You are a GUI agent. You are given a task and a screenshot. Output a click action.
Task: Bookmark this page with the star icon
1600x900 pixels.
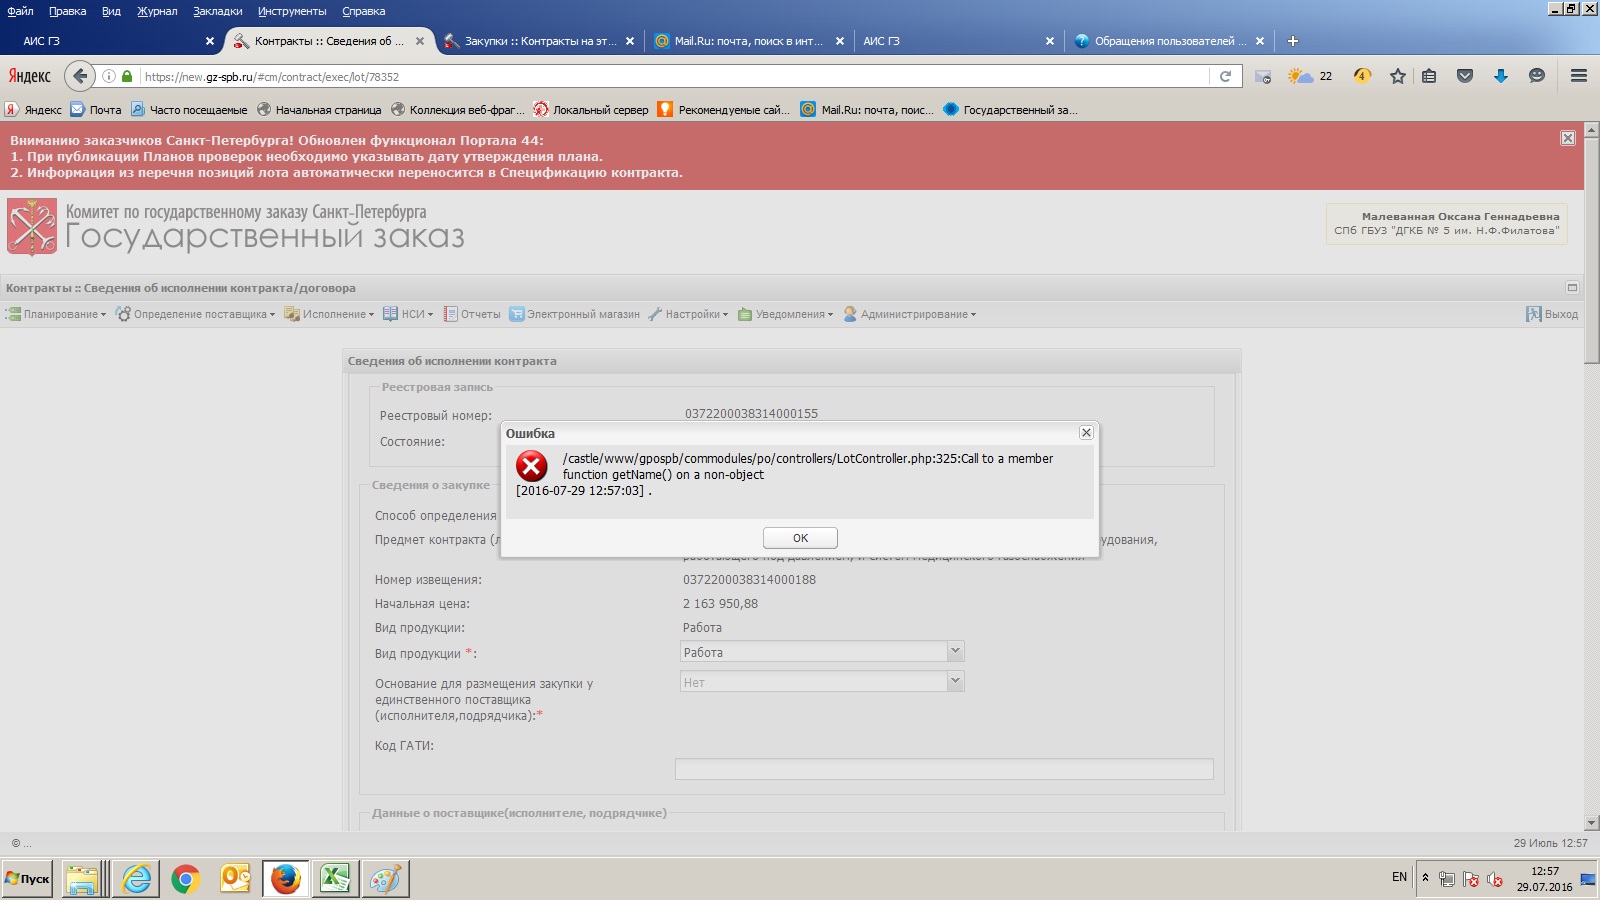[x=1398, y=76]
